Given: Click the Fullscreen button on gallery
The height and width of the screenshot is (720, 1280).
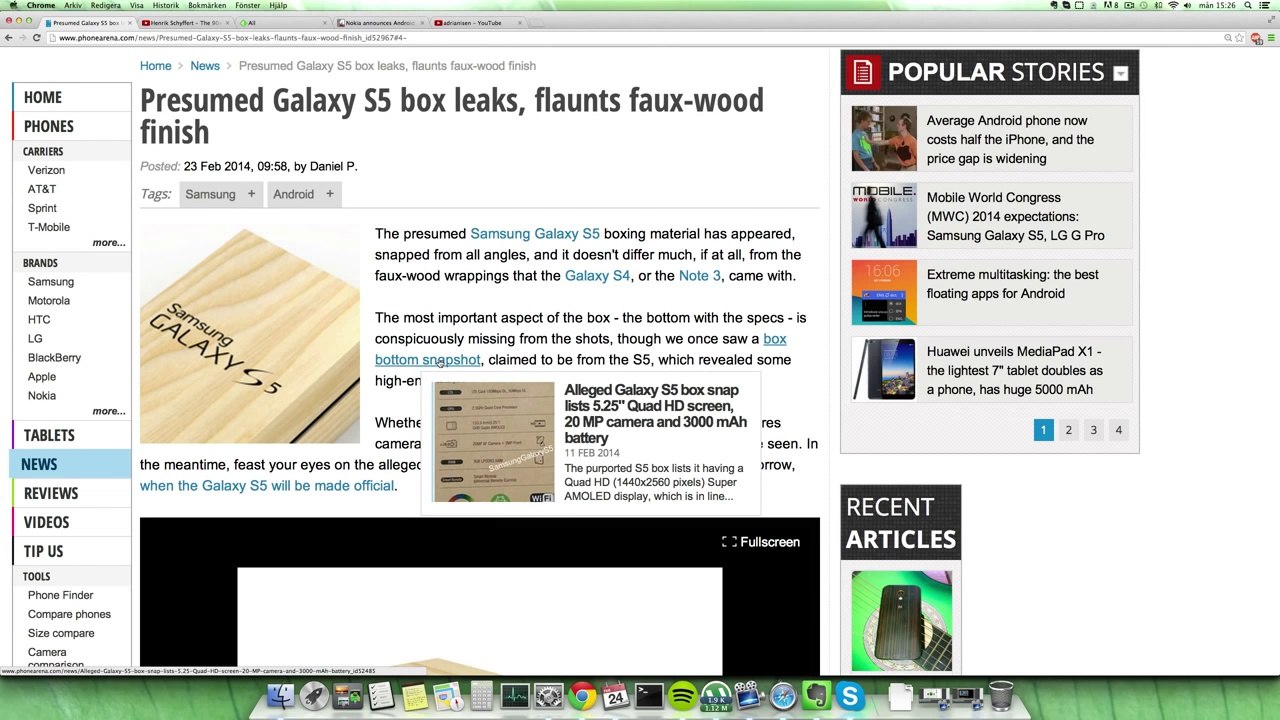Looking at the screenshot, I should tap(761, 542).
